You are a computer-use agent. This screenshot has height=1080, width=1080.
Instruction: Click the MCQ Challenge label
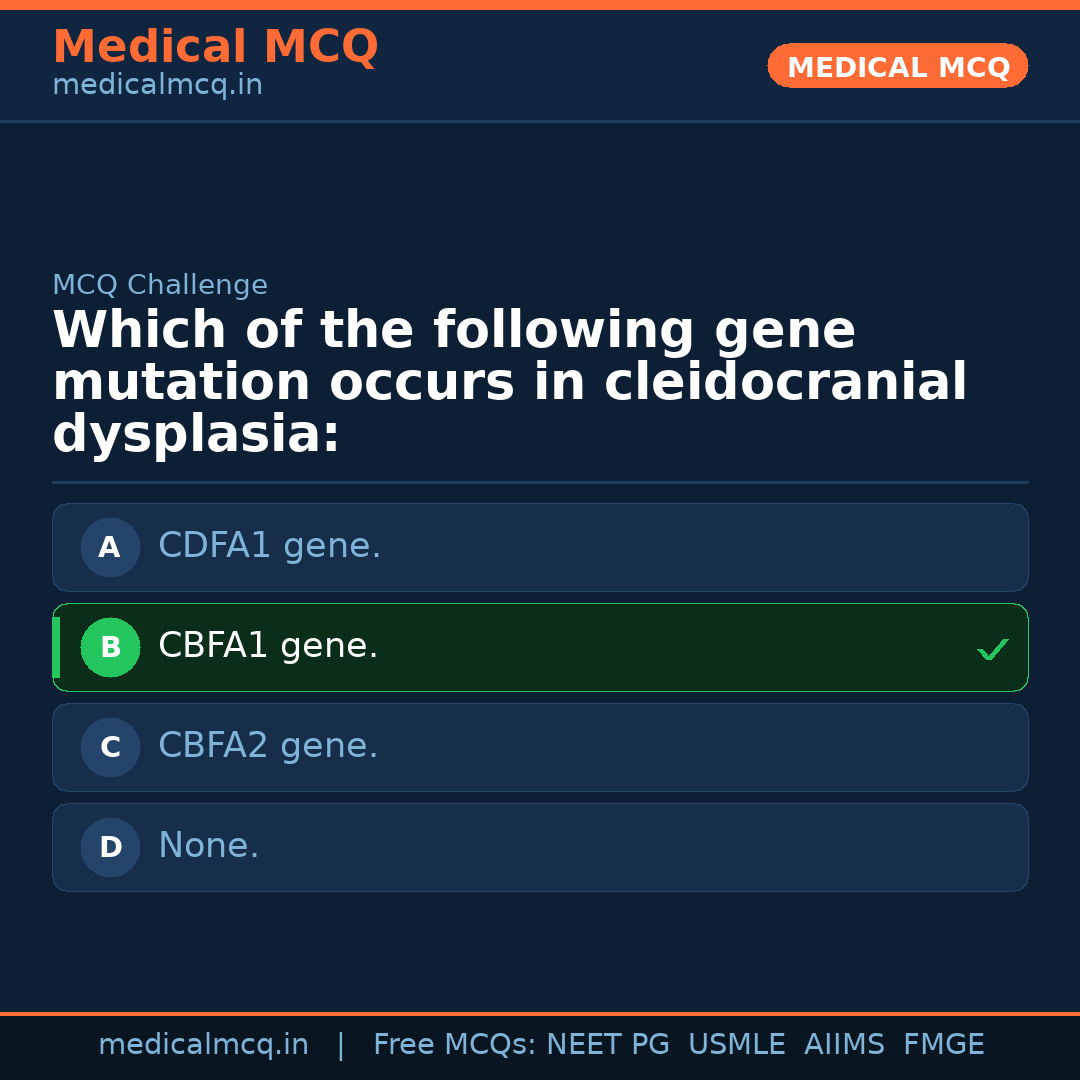160,285
